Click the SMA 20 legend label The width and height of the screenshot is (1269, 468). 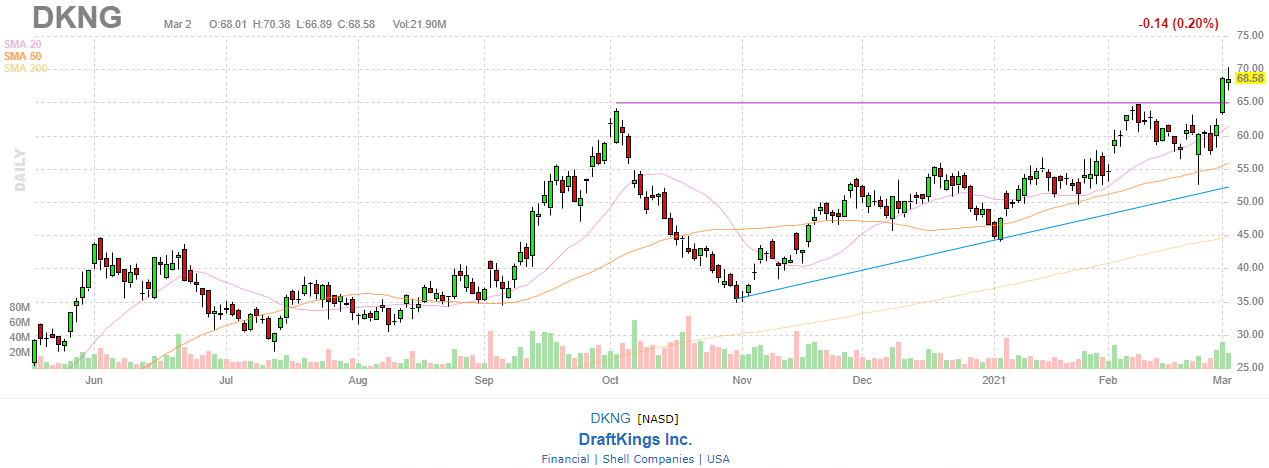(x=23, y=44)
